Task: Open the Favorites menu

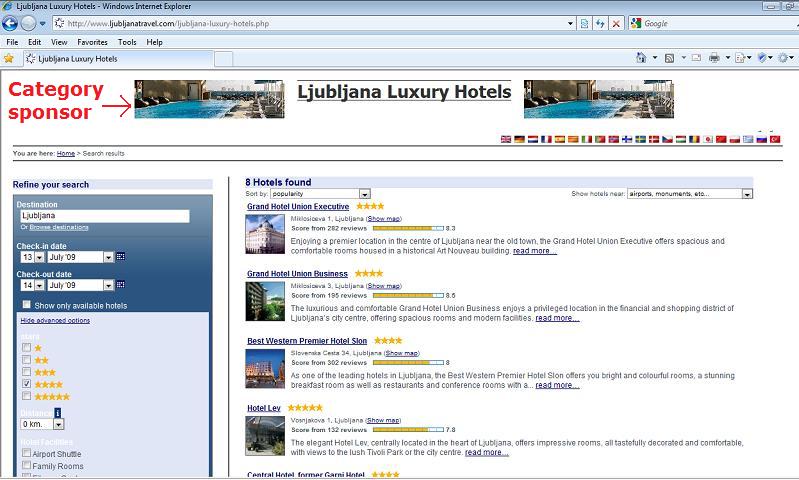Action: point(92,42)
